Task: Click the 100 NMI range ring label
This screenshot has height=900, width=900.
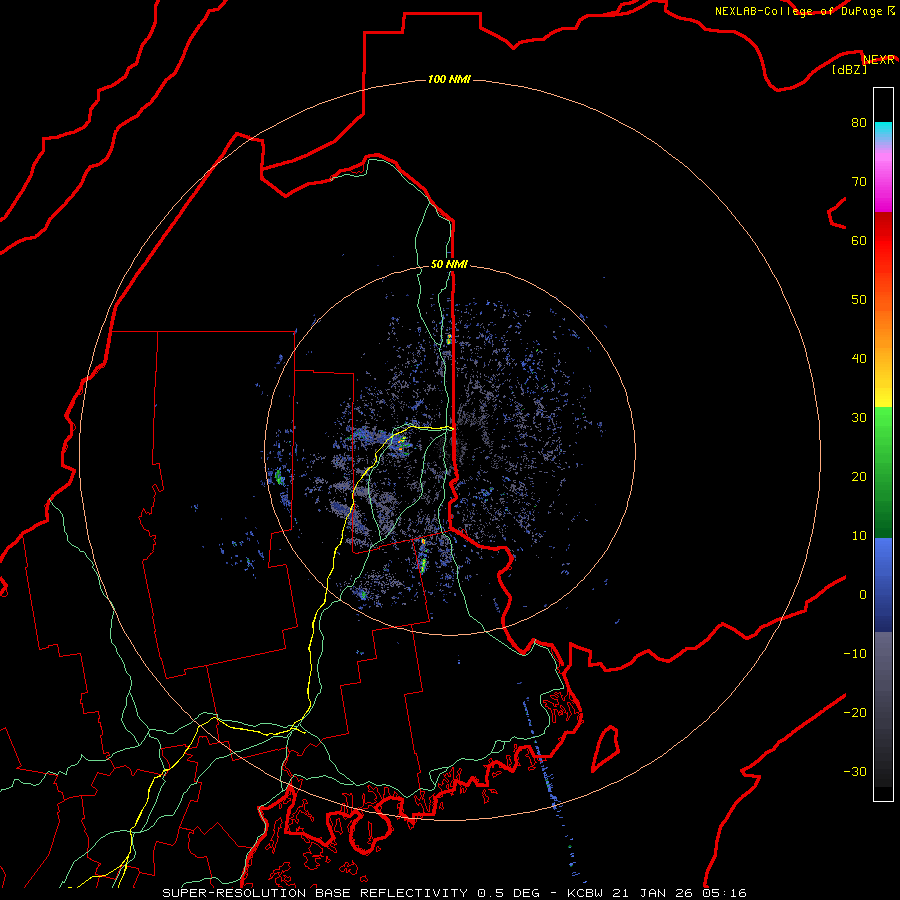Action: point(449,79)
